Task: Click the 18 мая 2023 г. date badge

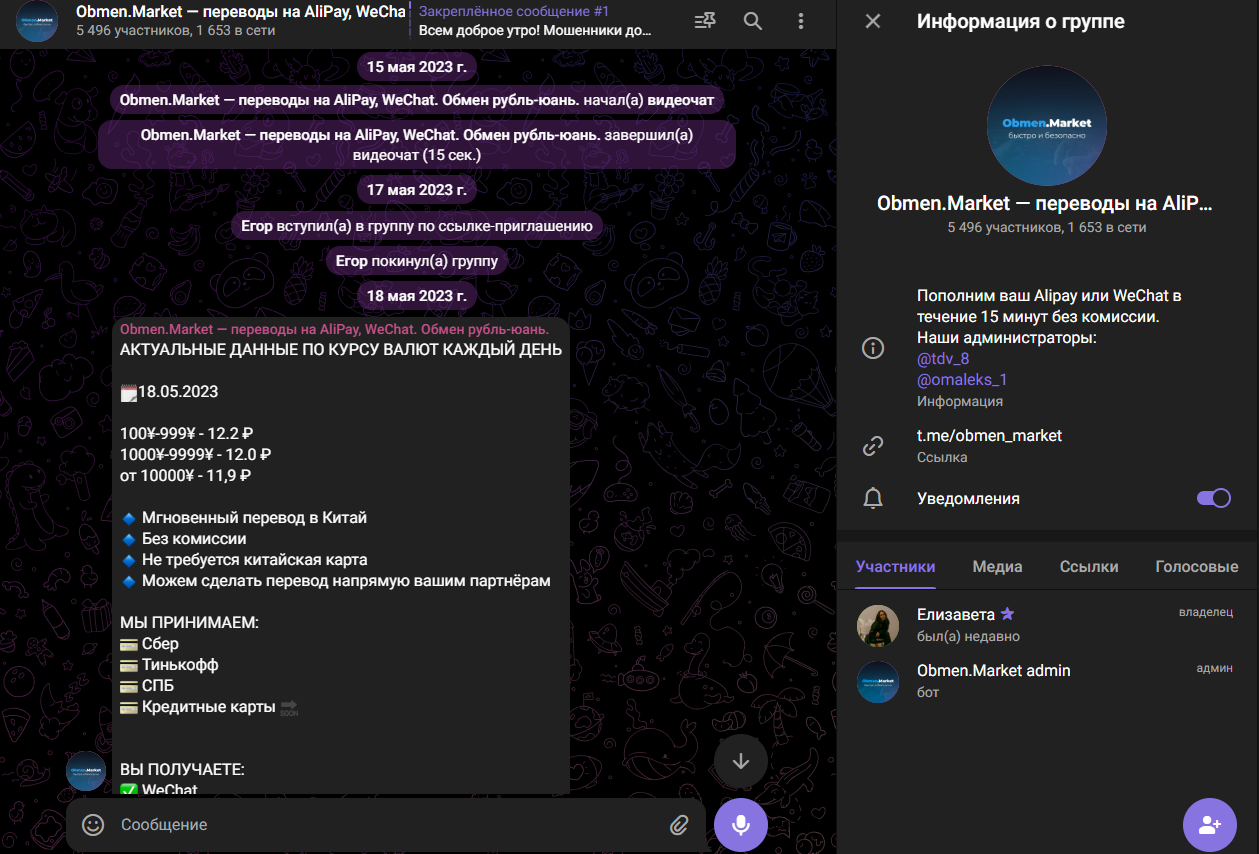Action: click(x=417, y=295)
